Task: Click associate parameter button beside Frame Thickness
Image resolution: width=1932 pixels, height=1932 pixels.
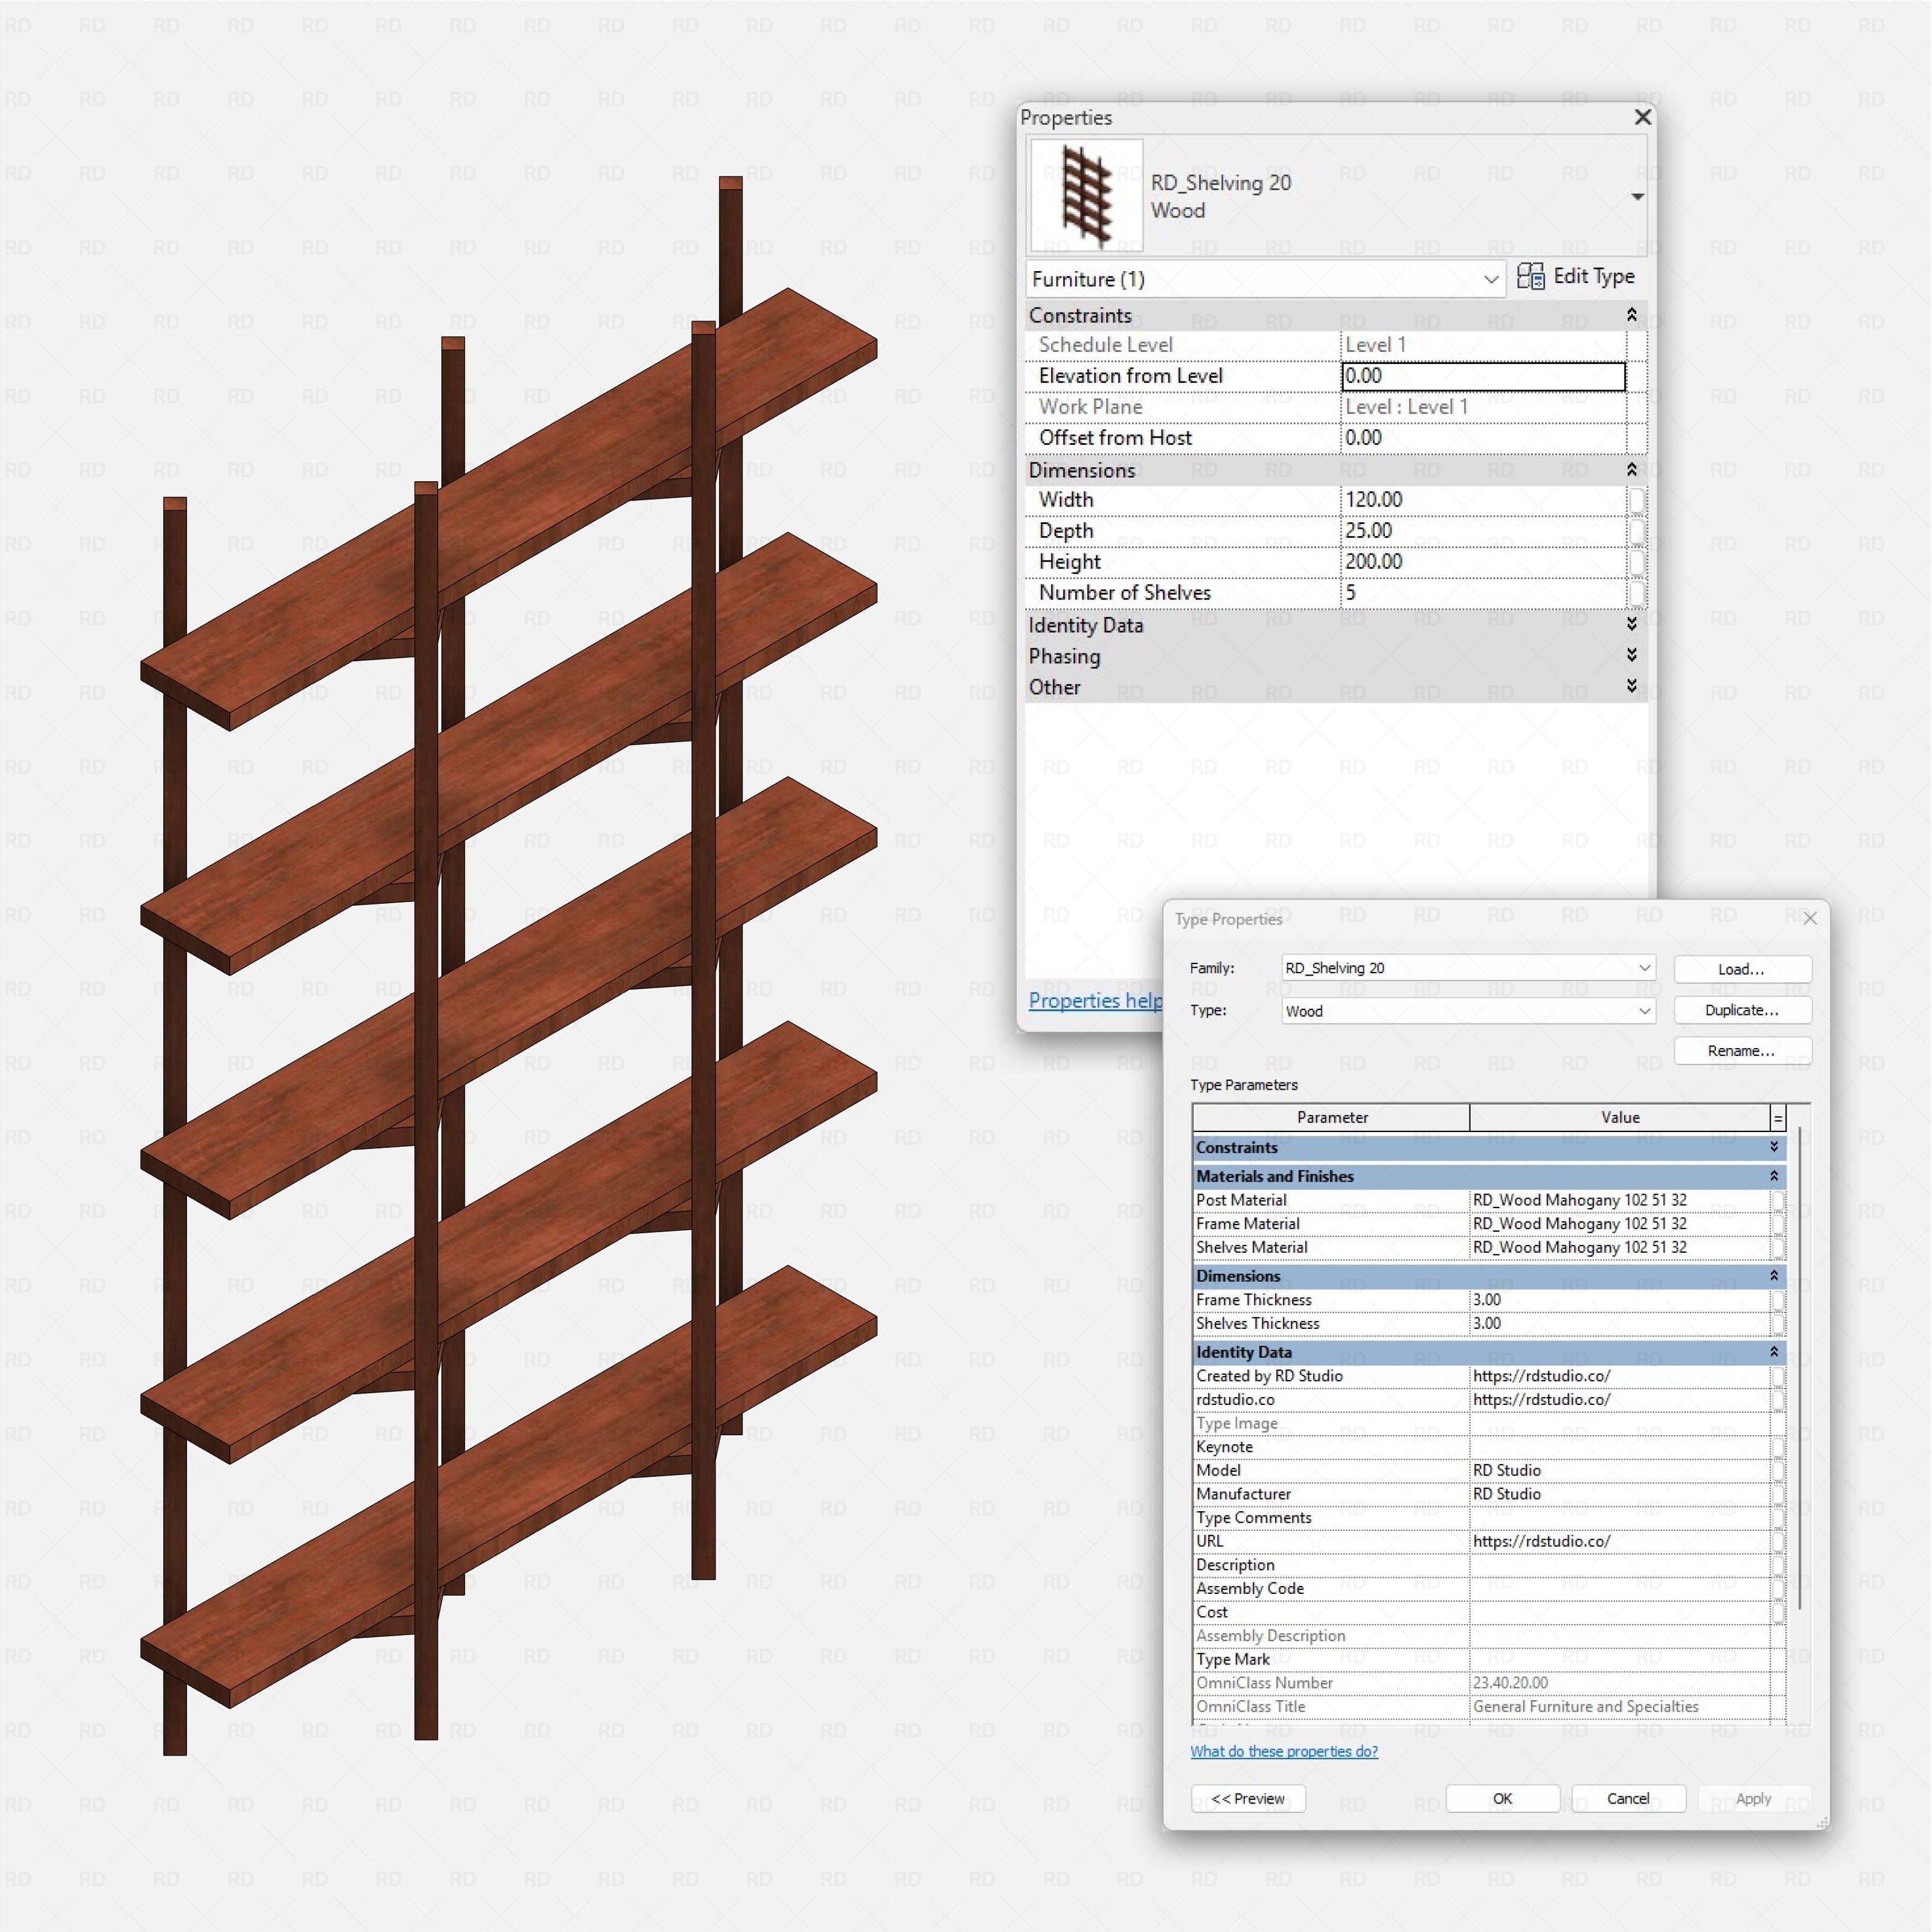Action: click(x=1778, y=1300)
